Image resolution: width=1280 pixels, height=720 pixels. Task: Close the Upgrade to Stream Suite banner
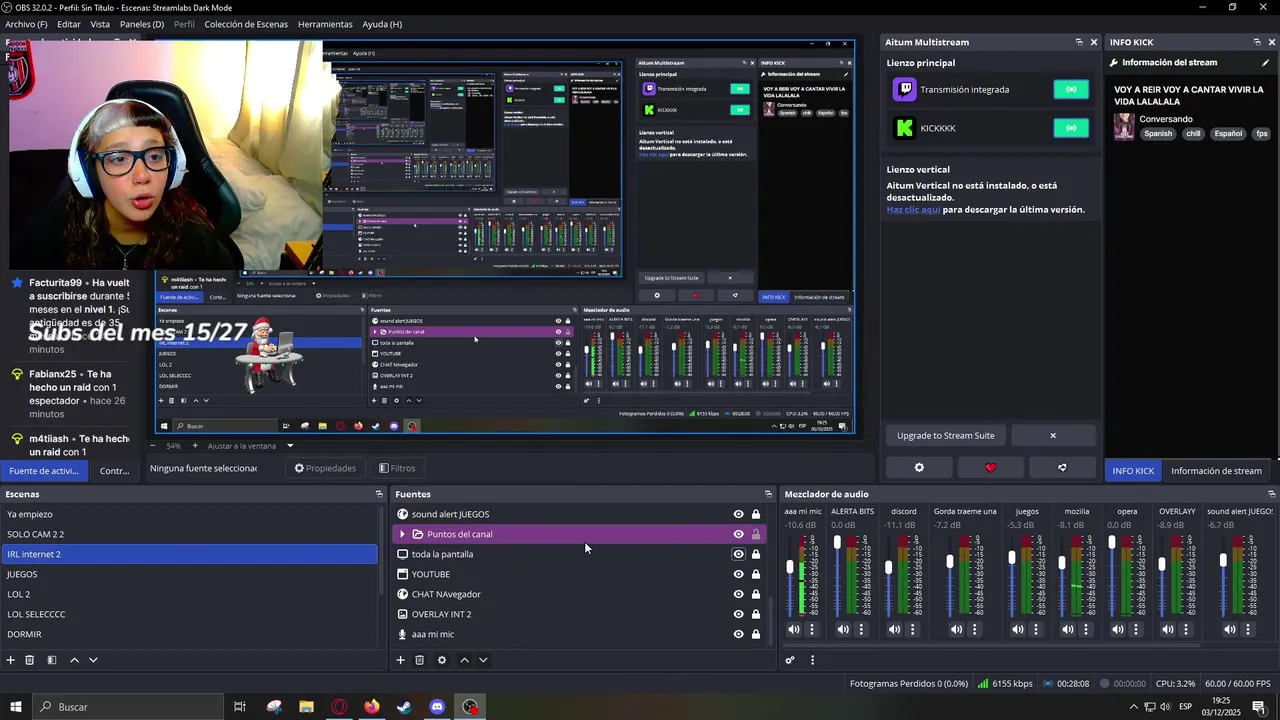coord(1053,436)
